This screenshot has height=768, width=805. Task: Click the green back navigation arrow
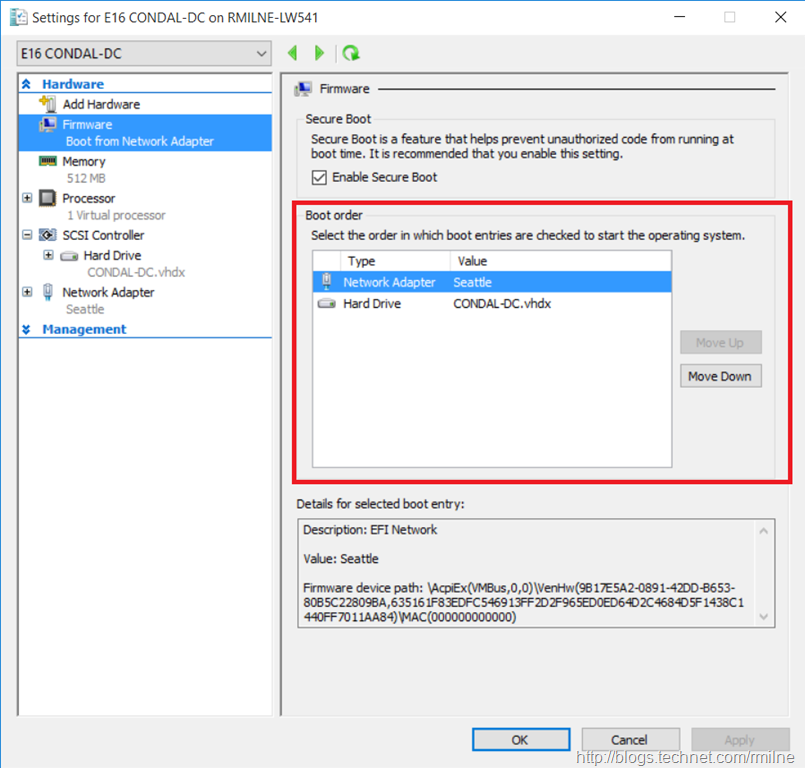tap(293, 53)
